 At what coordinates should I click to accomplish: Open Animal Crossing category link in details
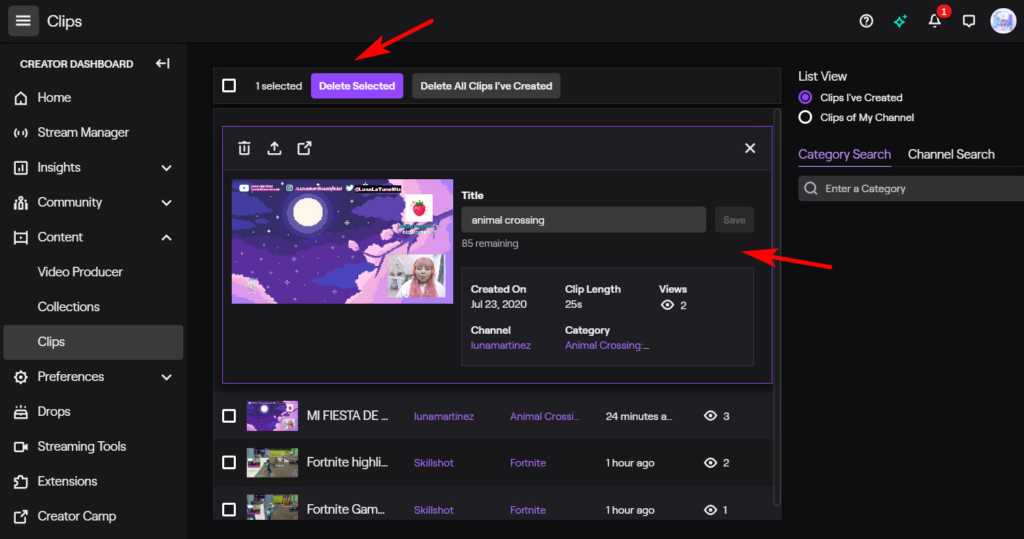tap(607, 346)
